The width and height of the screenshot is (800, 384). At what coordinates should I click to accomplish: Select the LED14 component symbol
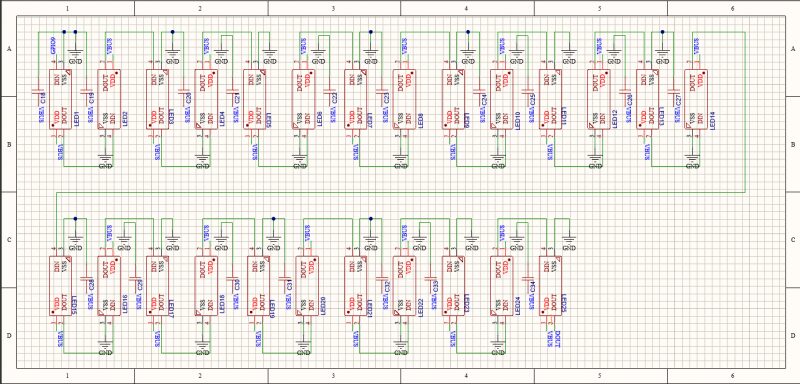click(x=696, y=99)
